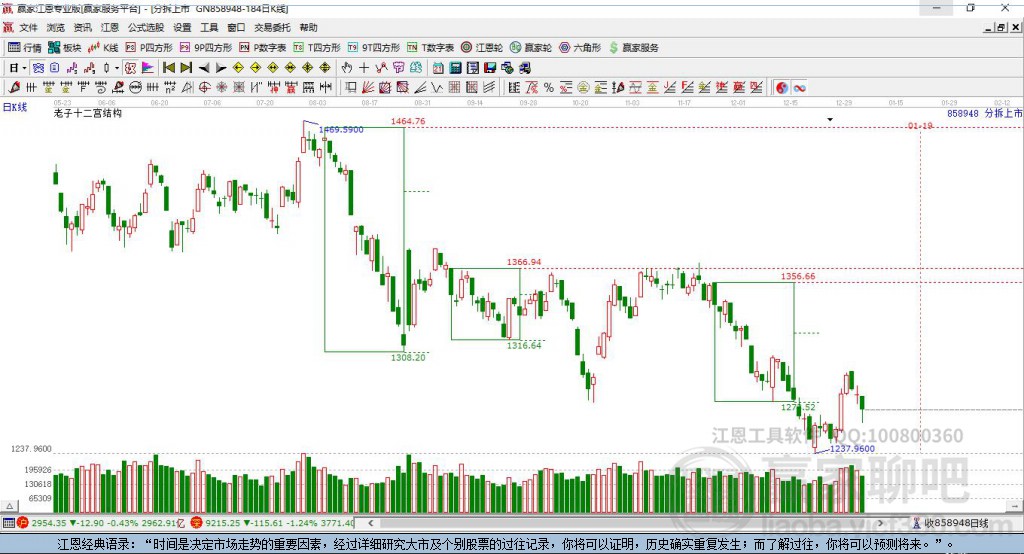The width and height of the screenshot is (1024, 554).
Task: Open the 江恩 menu
Action: 110,27
